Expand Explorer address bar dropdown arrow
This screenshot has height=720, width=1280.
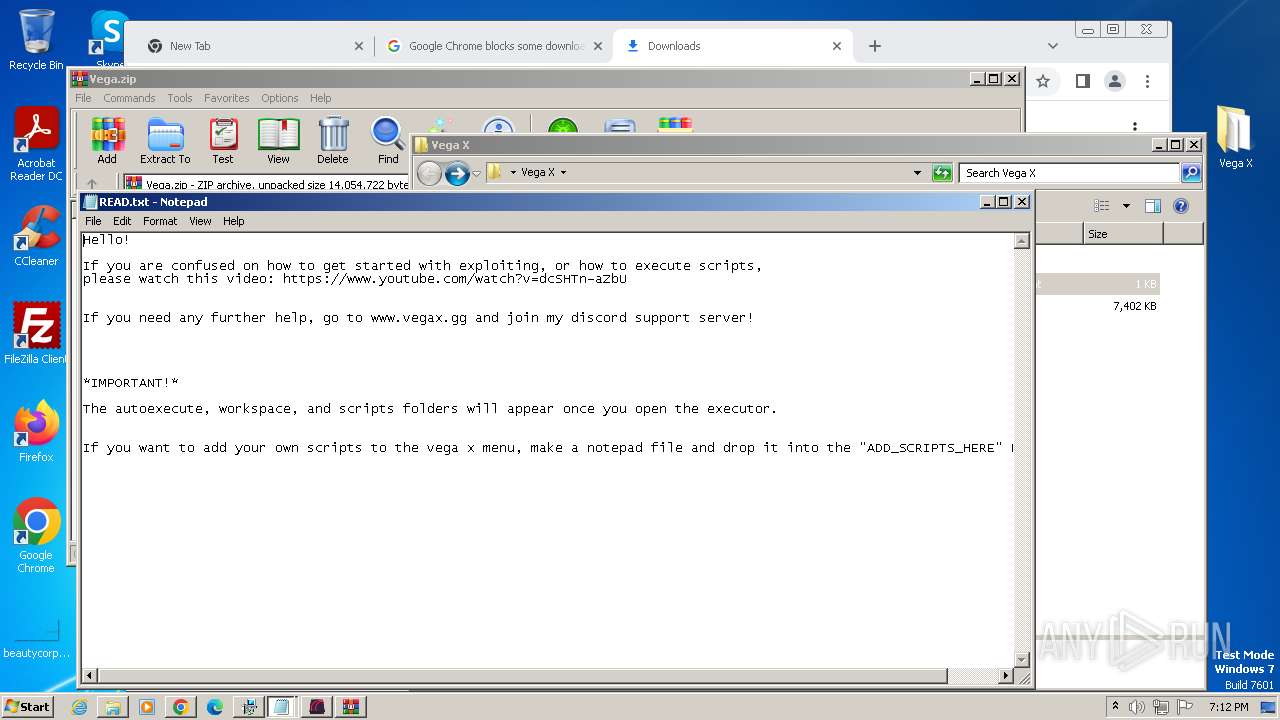point(917,173)
